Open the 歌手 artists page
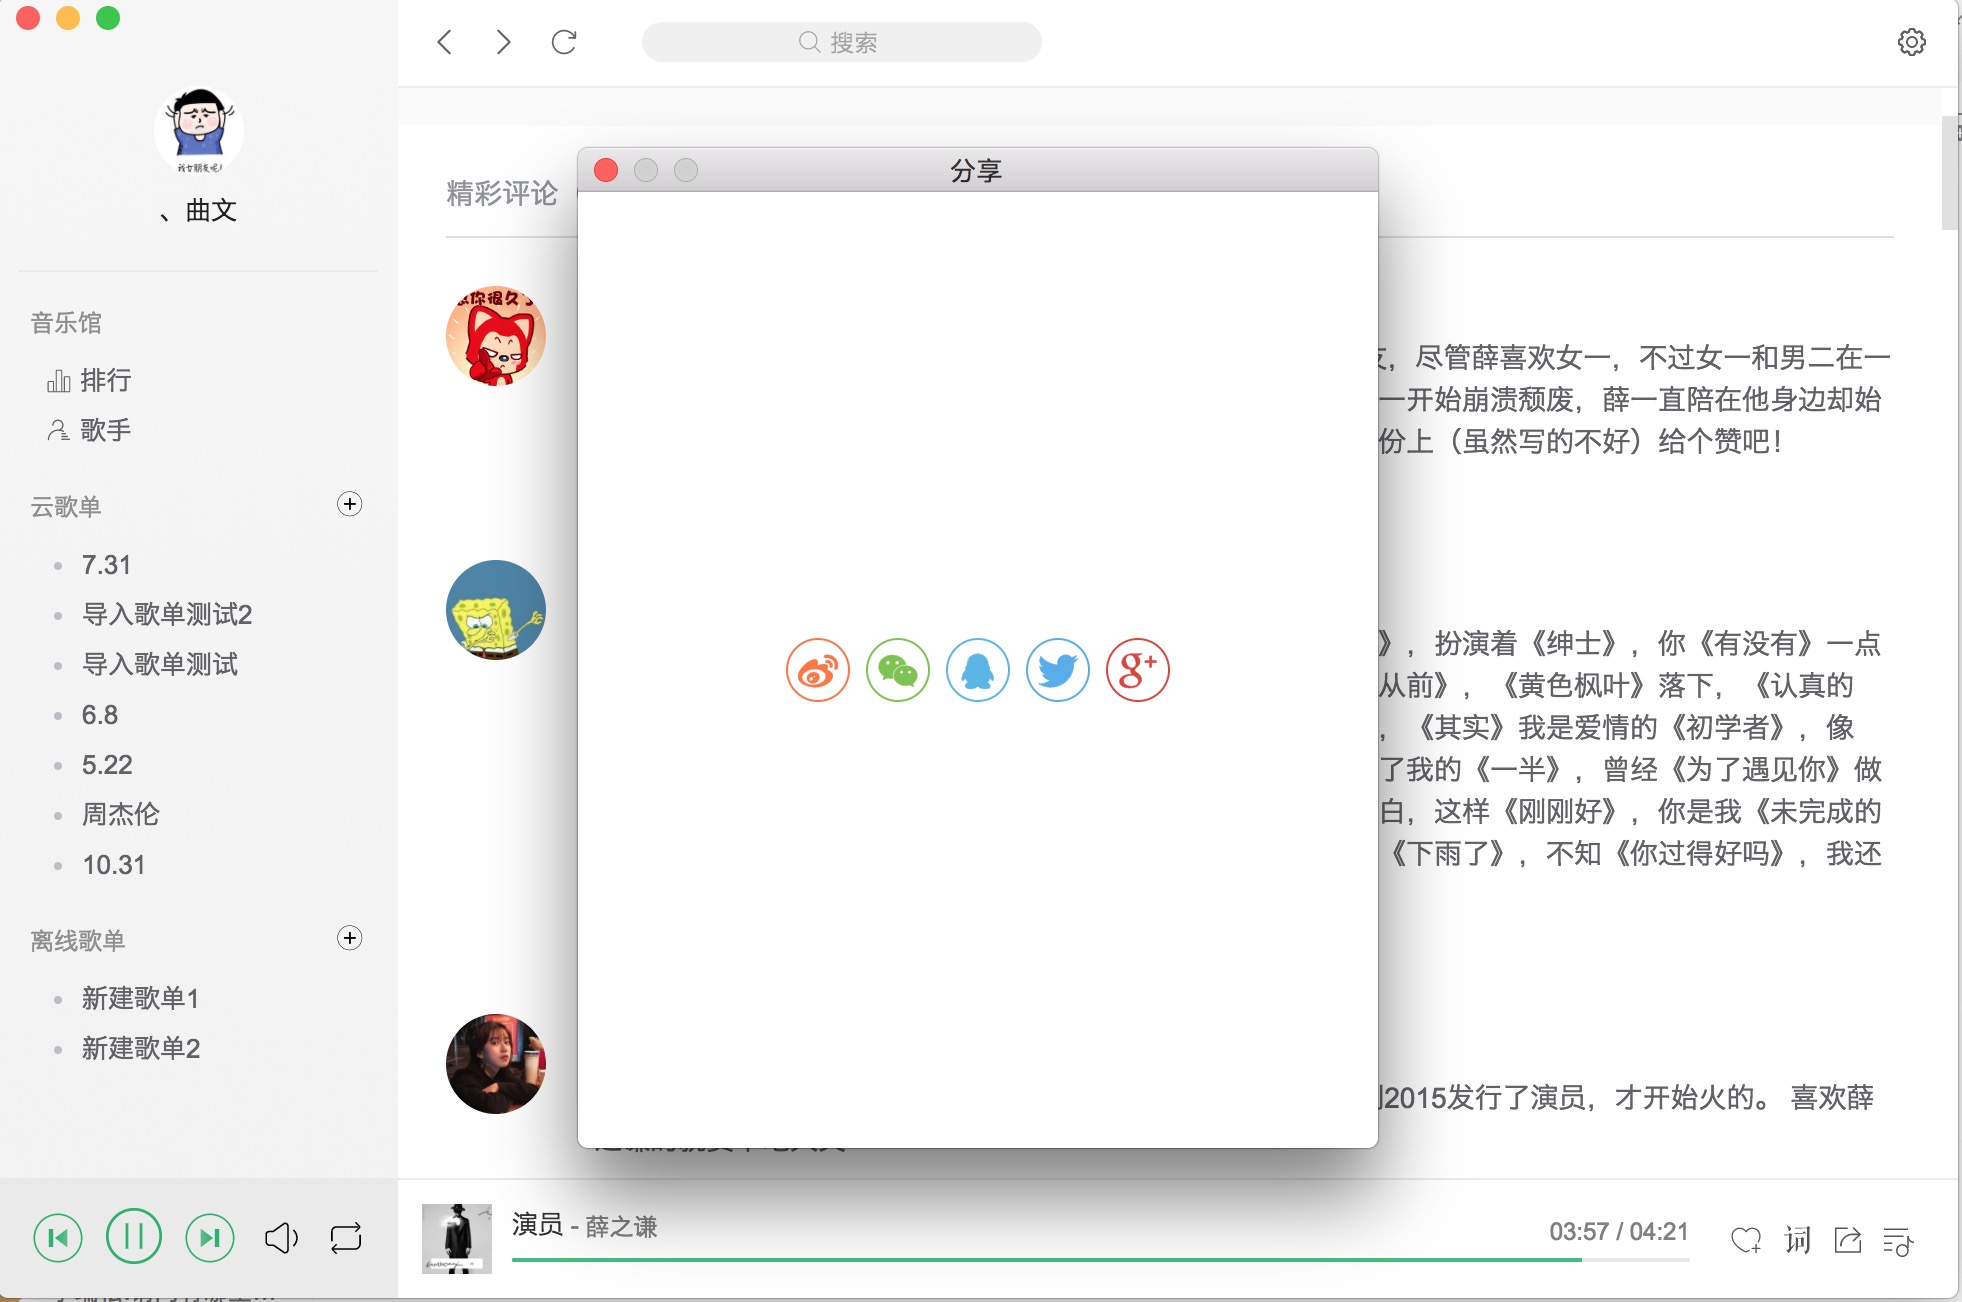 (x=104, y=430)
